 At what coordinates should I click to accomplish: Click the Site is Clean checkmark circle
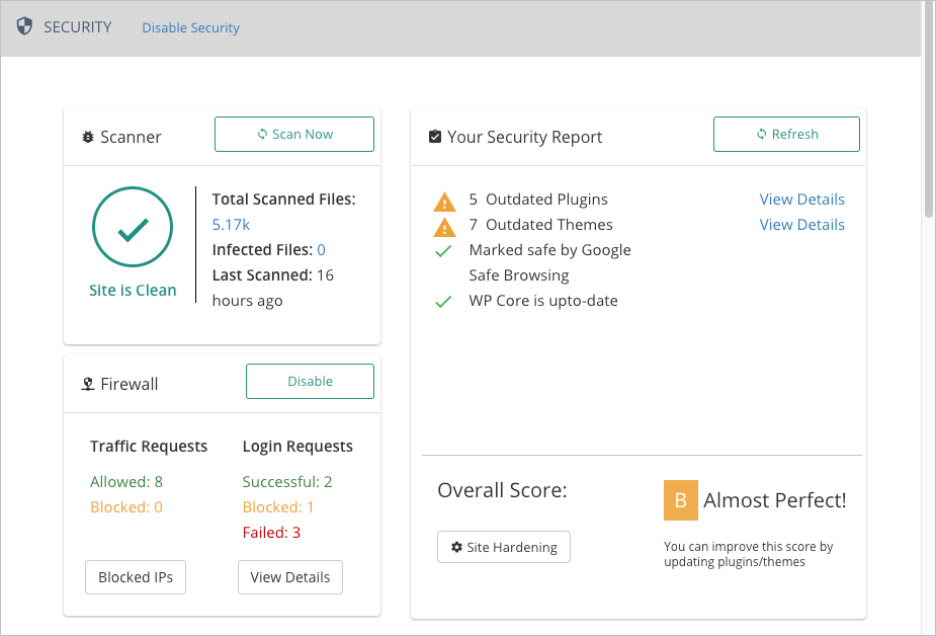click(133, 227)
